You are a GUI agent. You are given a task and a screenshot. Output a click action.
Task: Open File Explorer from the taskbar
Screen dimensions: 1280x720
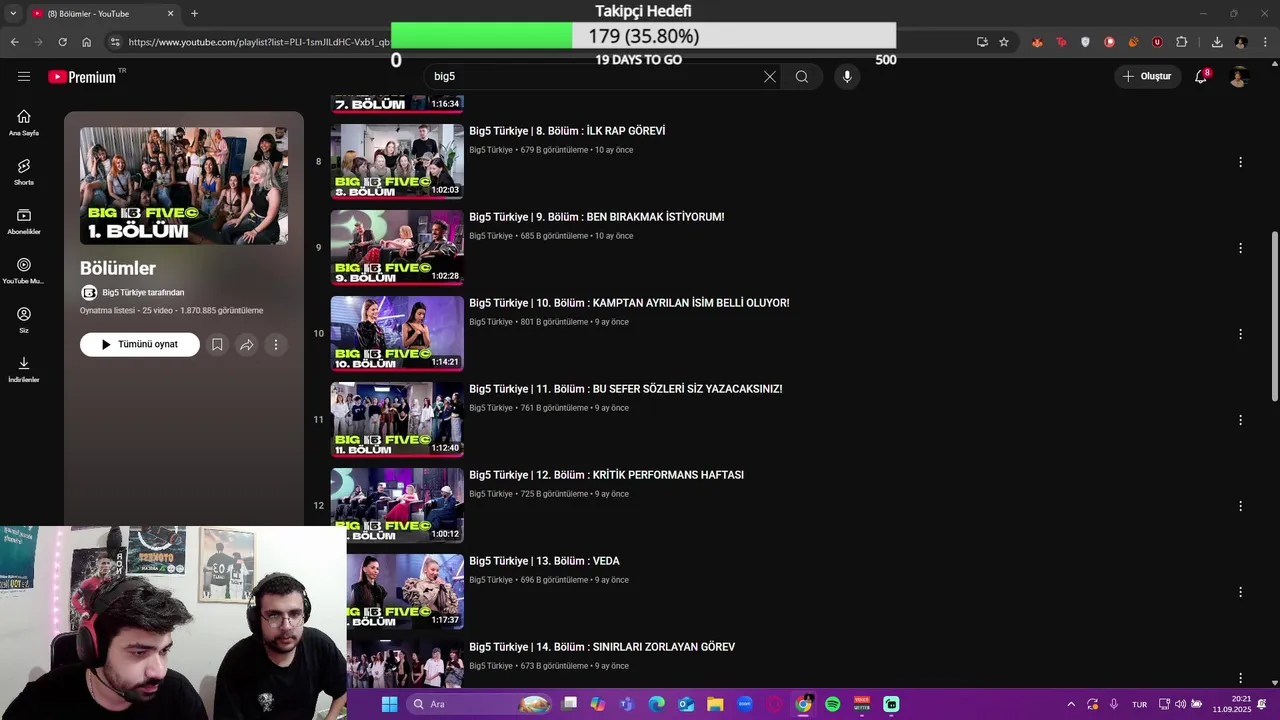715,704
